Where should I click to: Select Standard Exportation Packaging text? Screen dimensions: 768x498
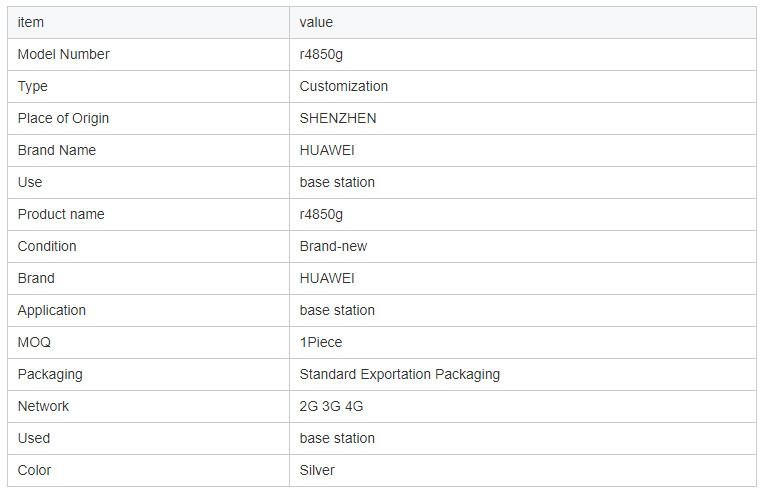(x=399, y=374)
